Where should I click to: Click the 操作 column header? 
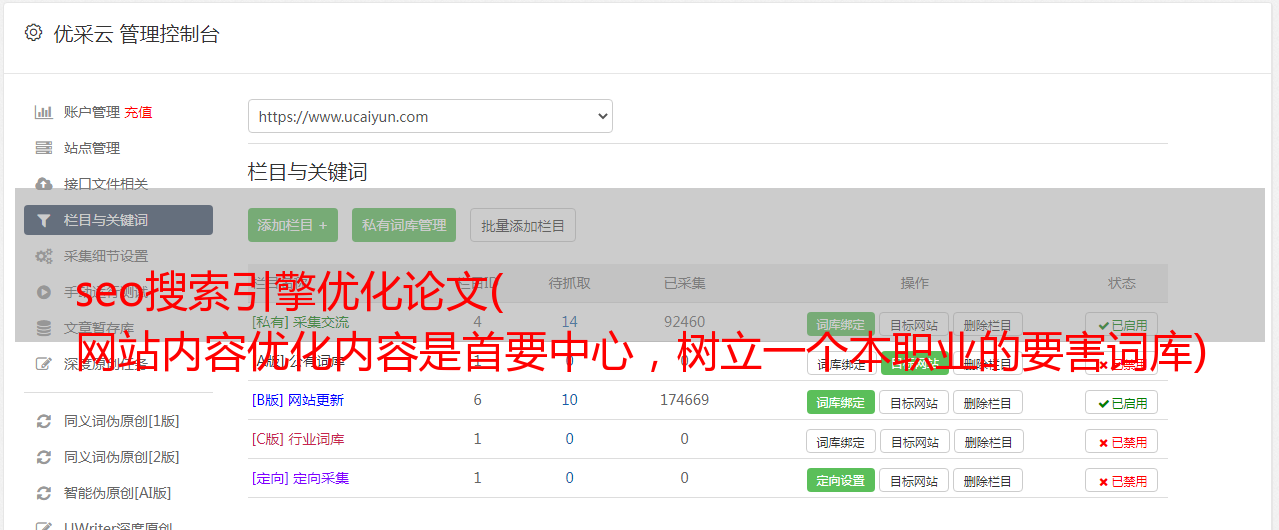915,283
